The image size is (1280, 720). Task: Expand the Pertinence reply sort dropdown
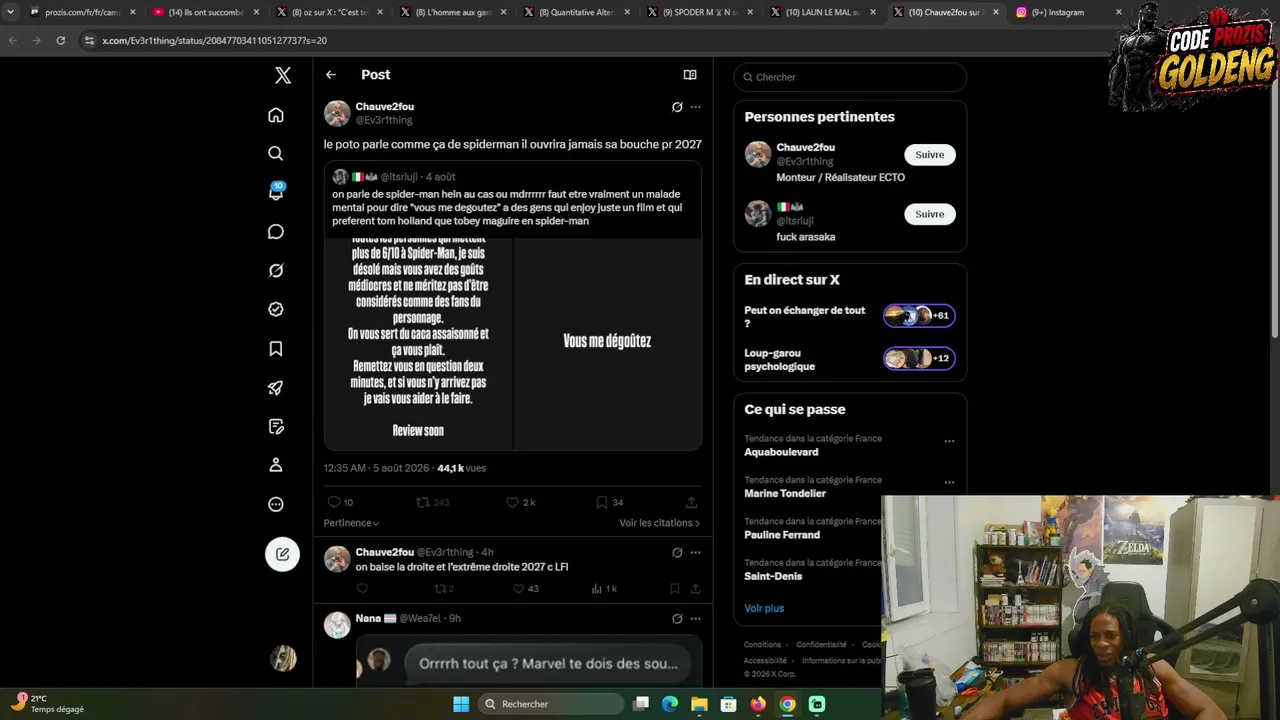click(351, 523)
